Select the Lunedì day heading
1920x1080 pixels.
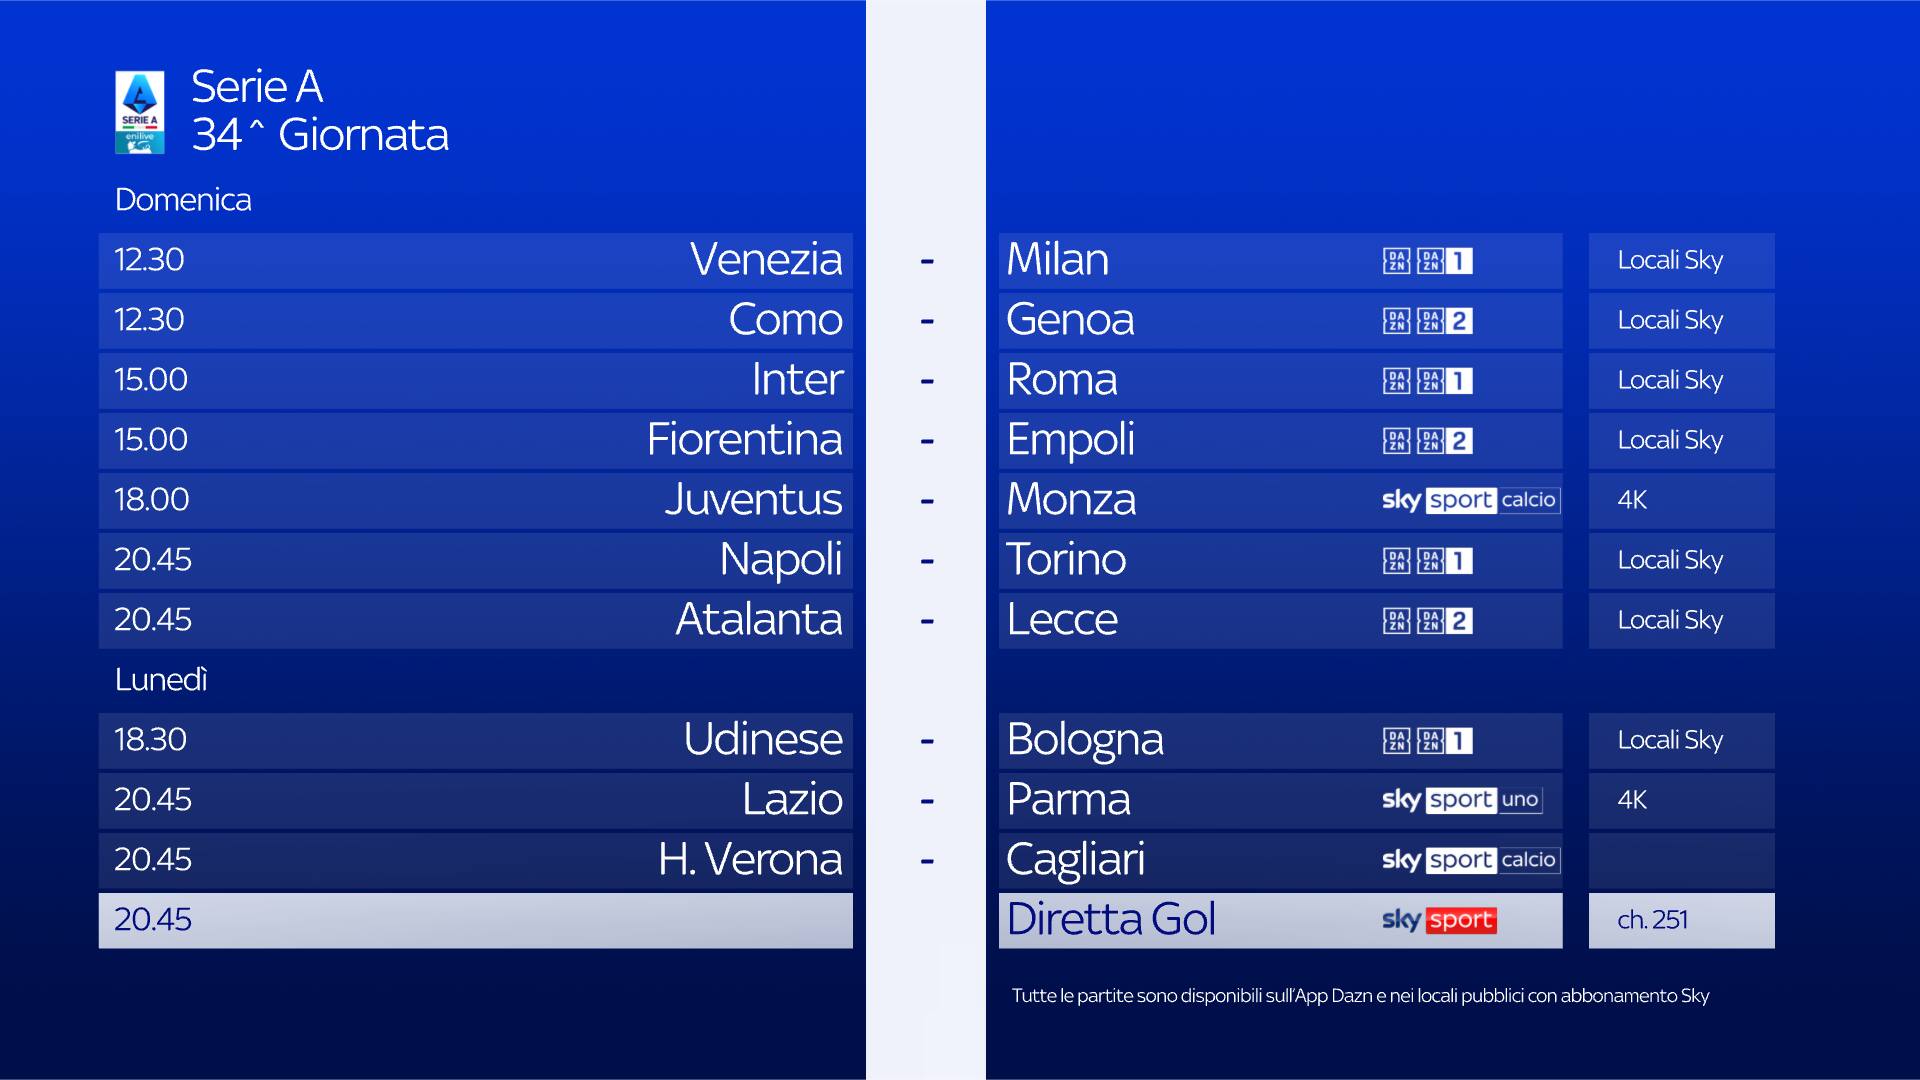[161, 680]
